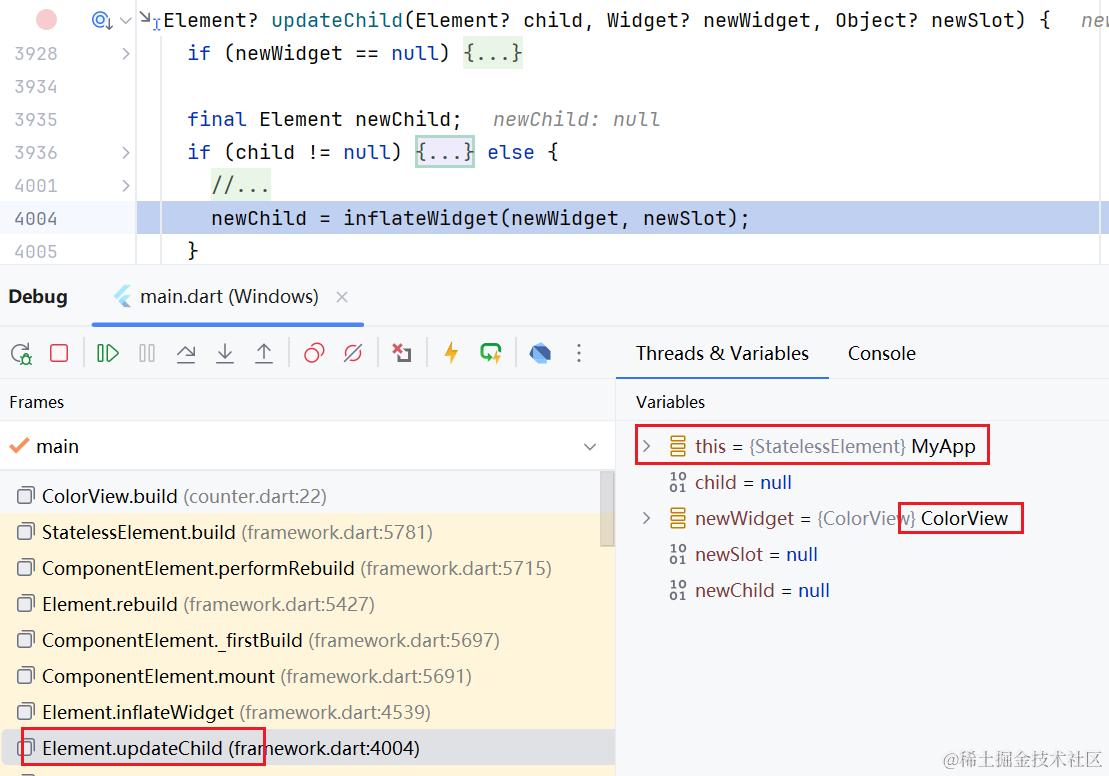This screenshot has height=776, width=1109.
Task: Click the override gutter icon beside updateChild
Action: (x=102, y=21)
